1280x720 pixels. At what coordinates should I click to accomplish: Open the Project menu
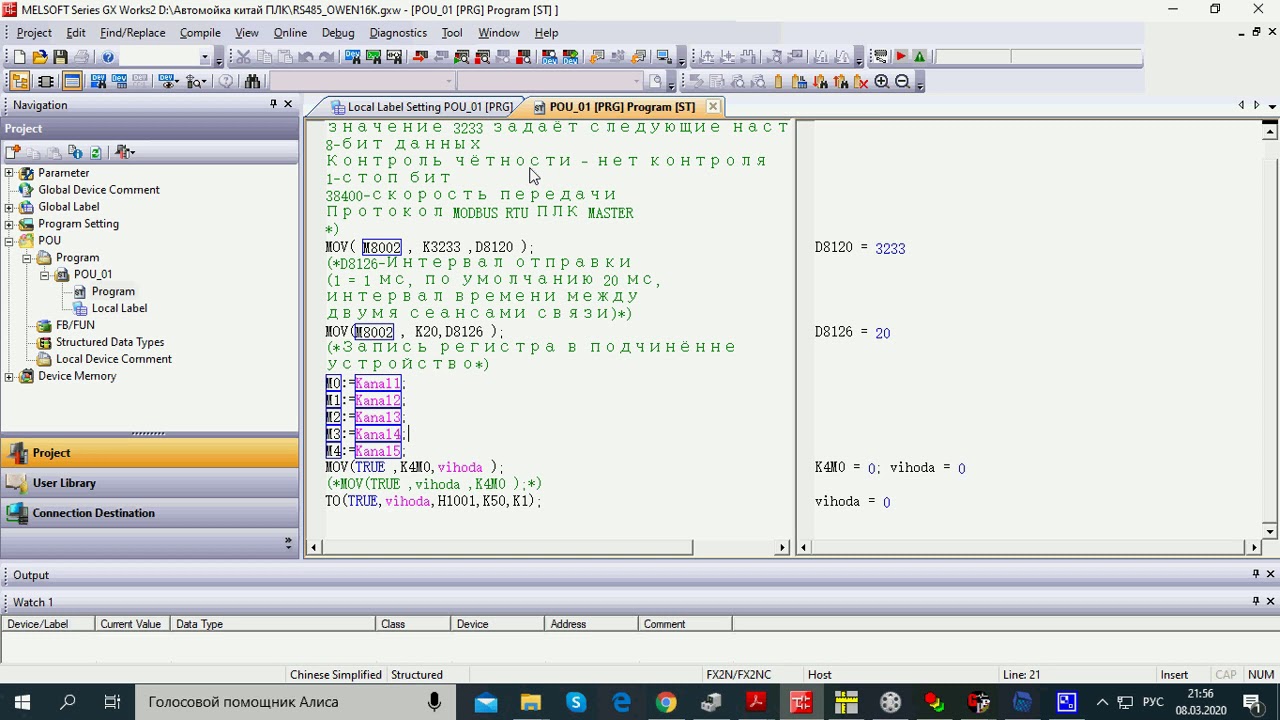33,33
